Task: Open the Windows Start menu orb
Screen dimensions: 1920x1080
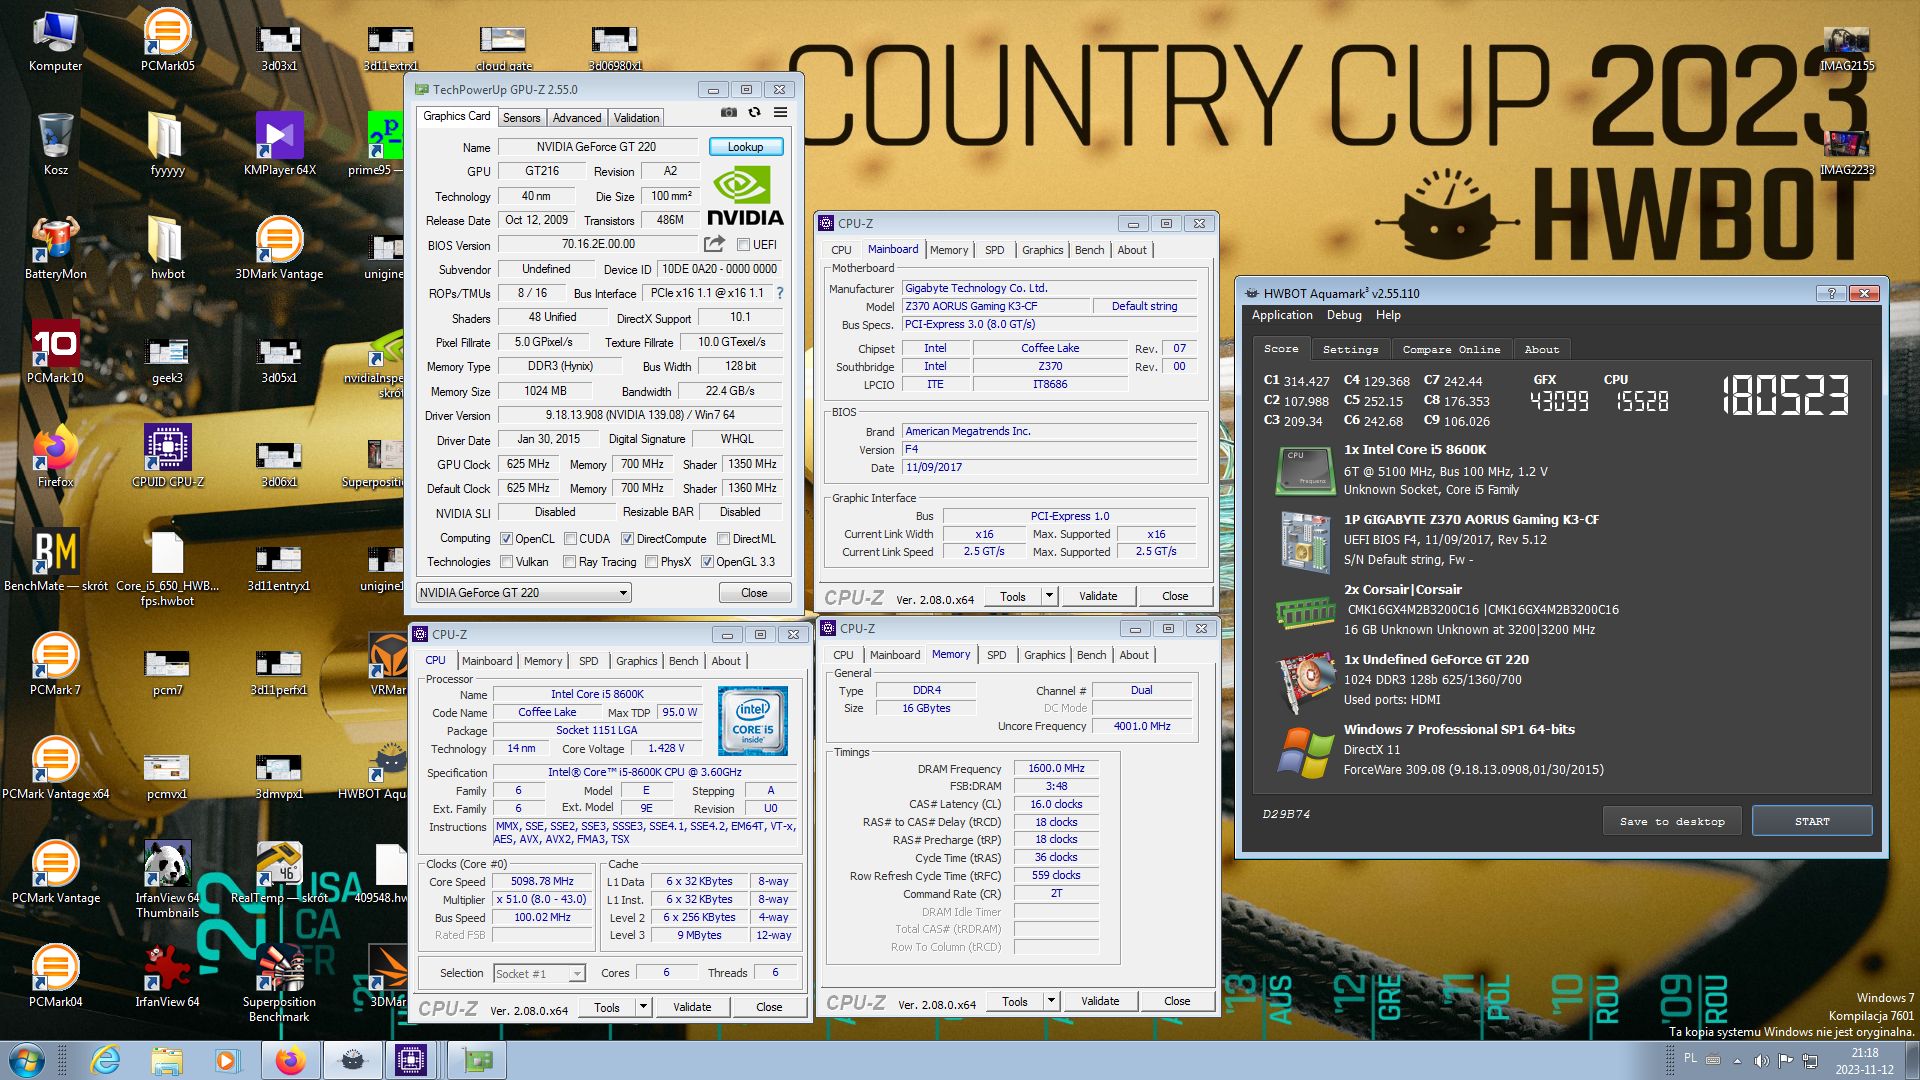Action: [27, 1060]
